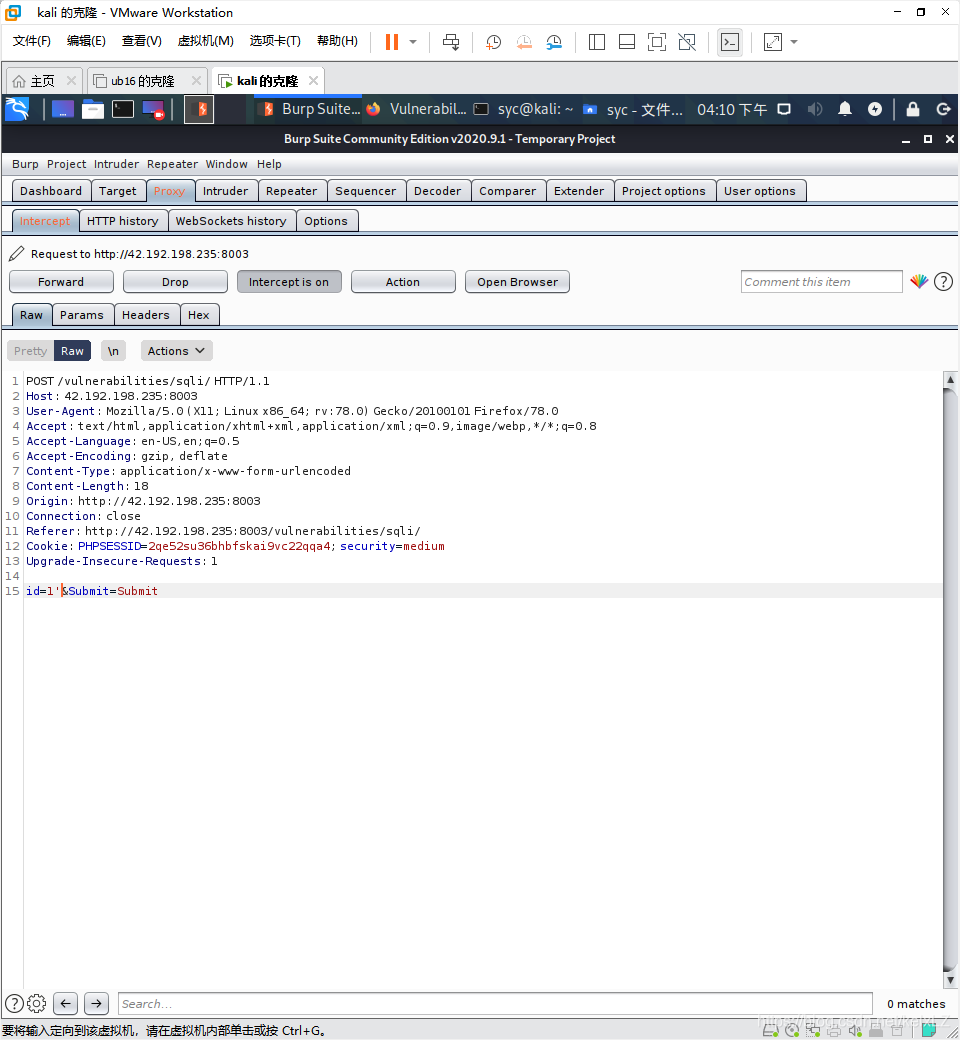Viewport: 960px width, 1040px height.
Task: Open the dropdown arrow next to pause icon
Action: click(413, 42)
